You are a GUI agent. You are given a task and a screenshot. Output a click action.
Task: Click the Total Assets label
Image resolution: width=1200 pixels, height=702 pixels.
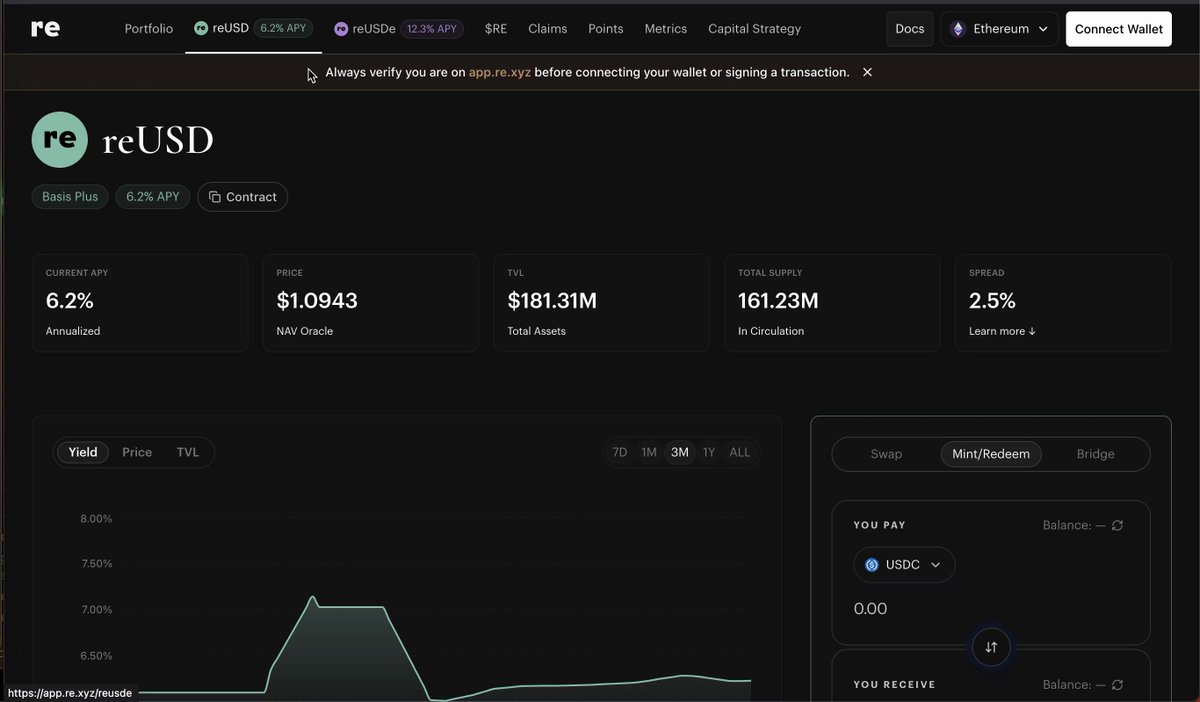(537, 331)
